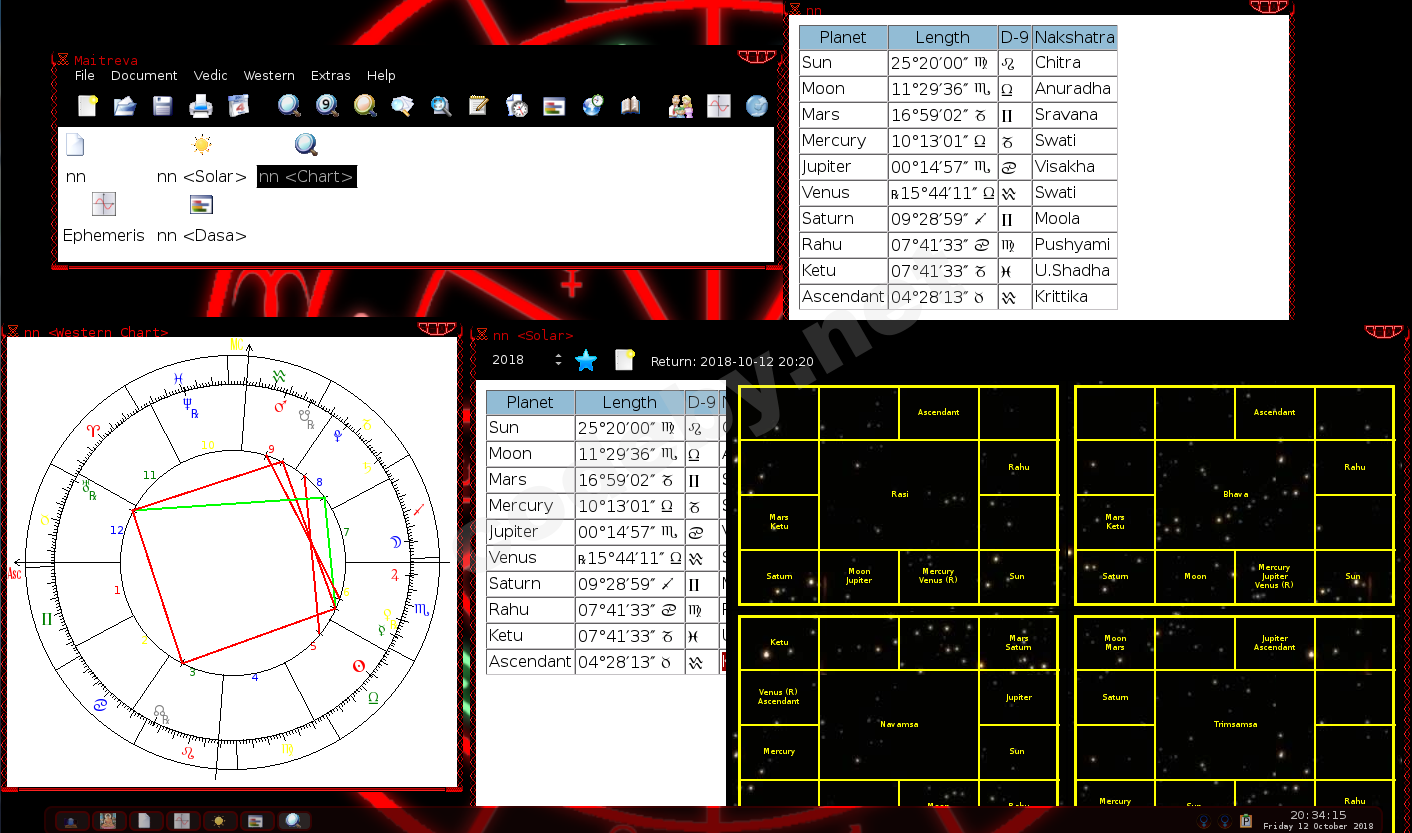Click the printer icon in toolbar
The image size is (1412, 833).
coord(201,106)
